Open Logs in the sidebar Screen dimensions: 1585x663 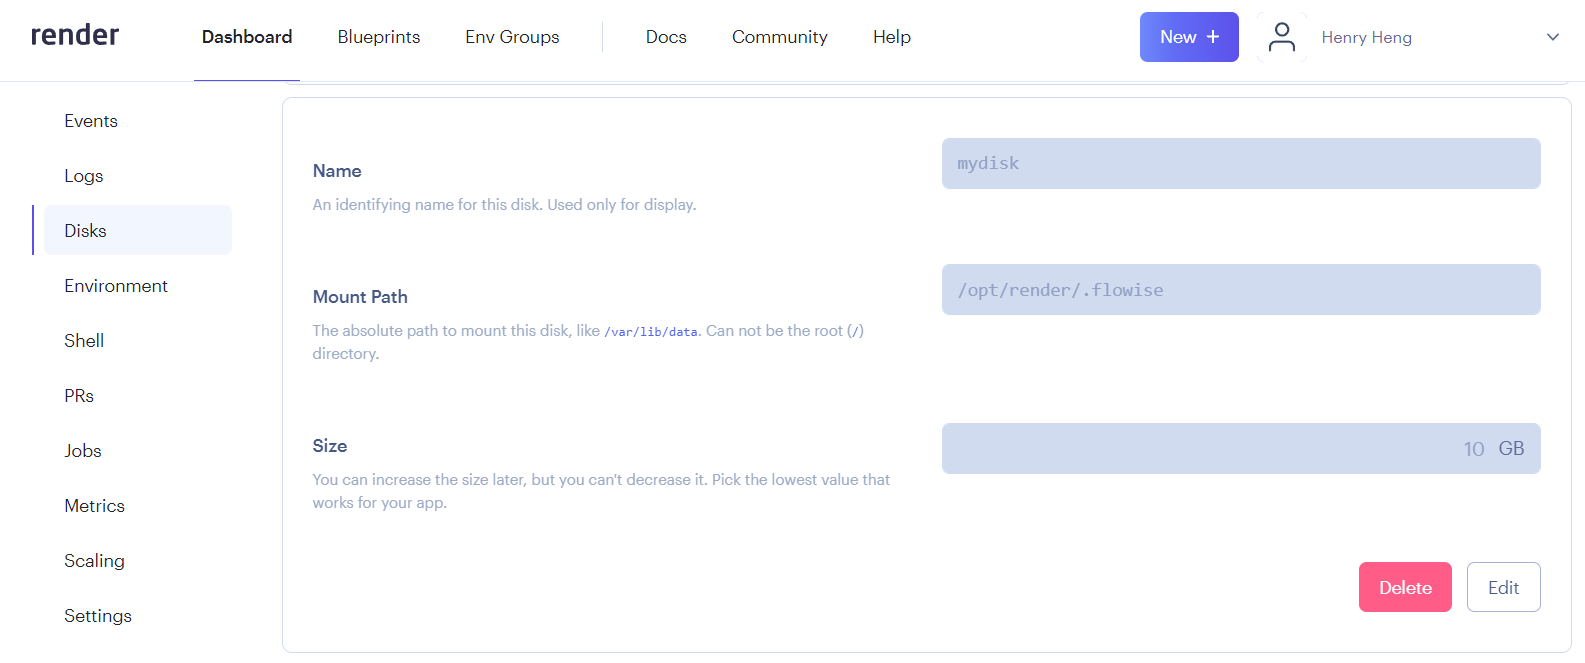[x=84, y=176]
